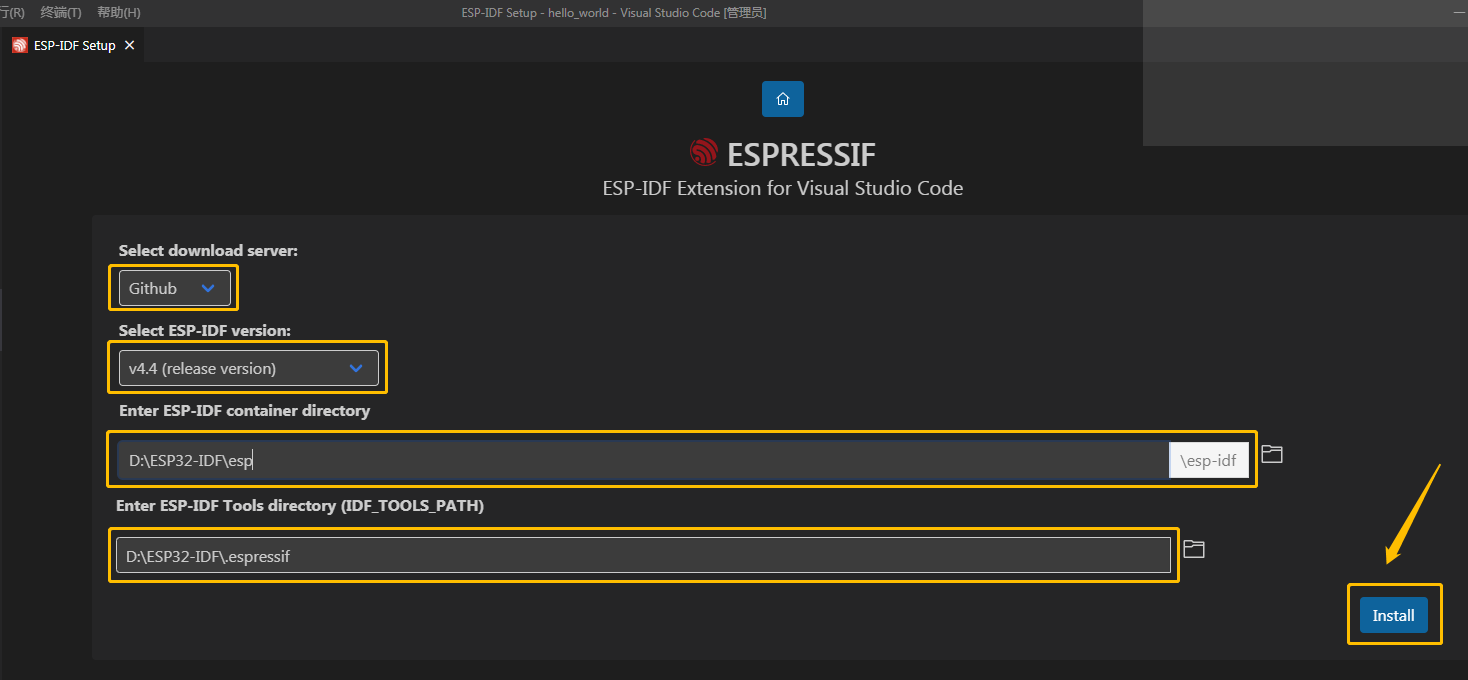This screenshot has width=1468, height=680.
Task: Switch to the ESP-IDF Setup tab
Action: pyautogui.click(x=70, y=44)
